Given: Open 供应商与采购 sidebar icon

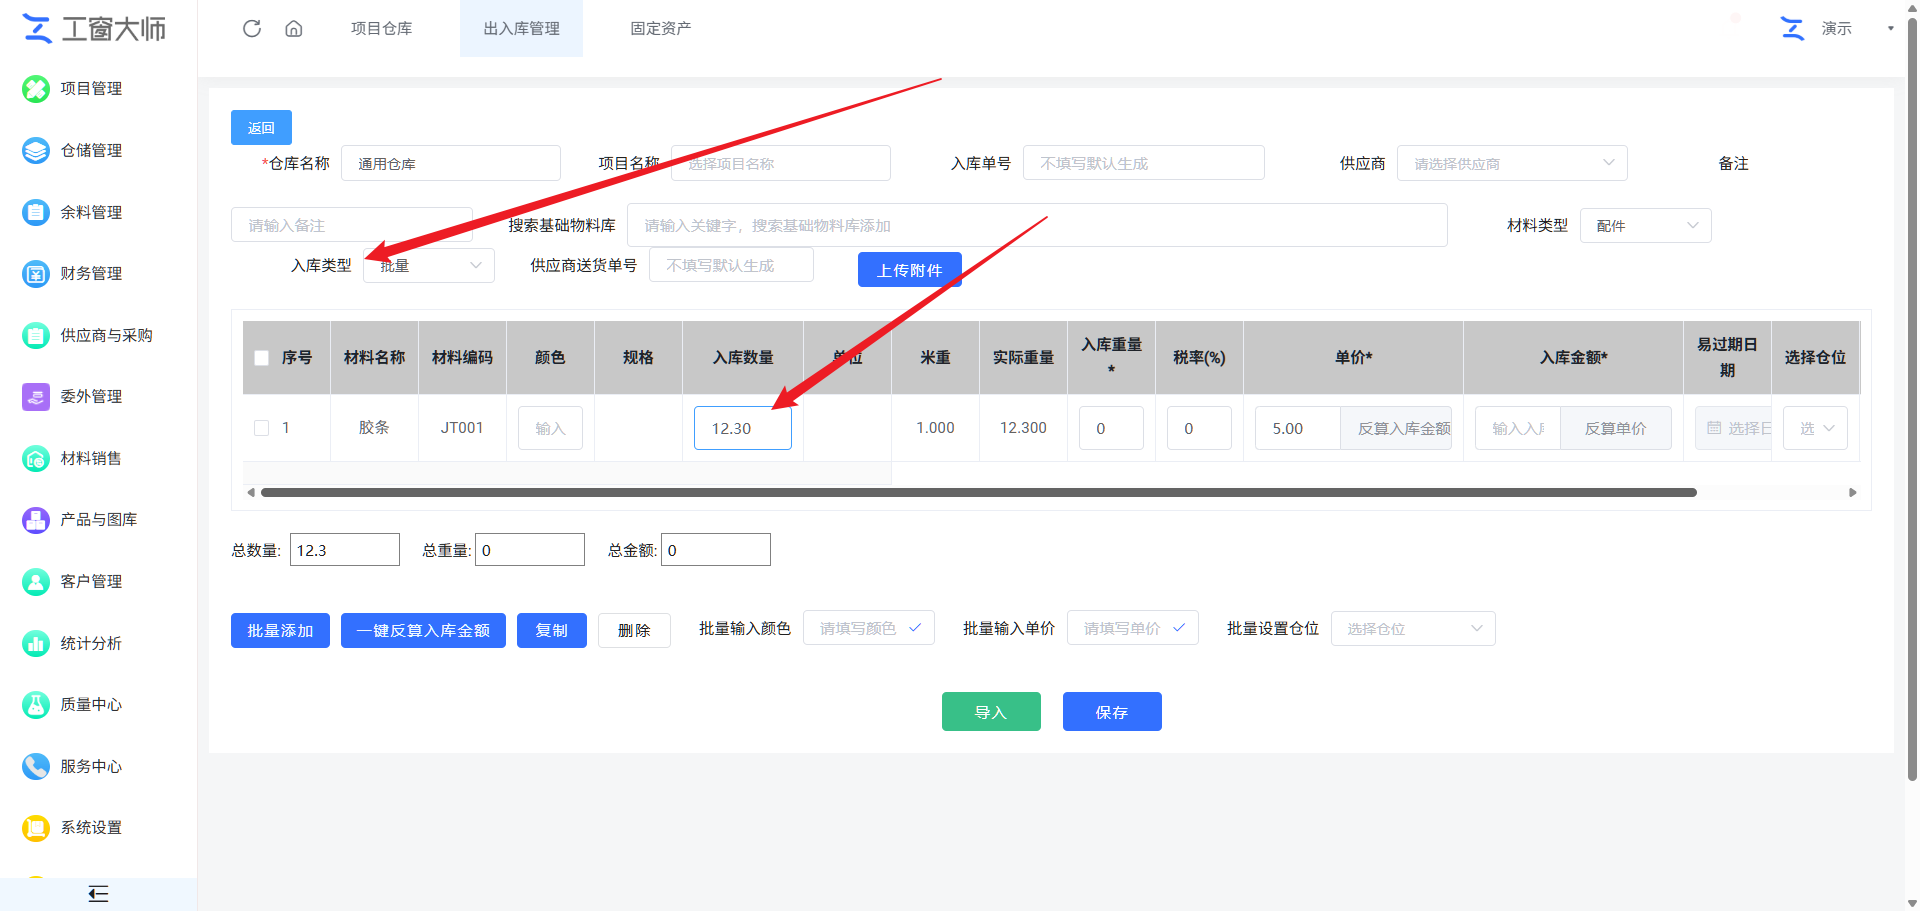Looking at the screenshot, I should click(x=36, y=335).
